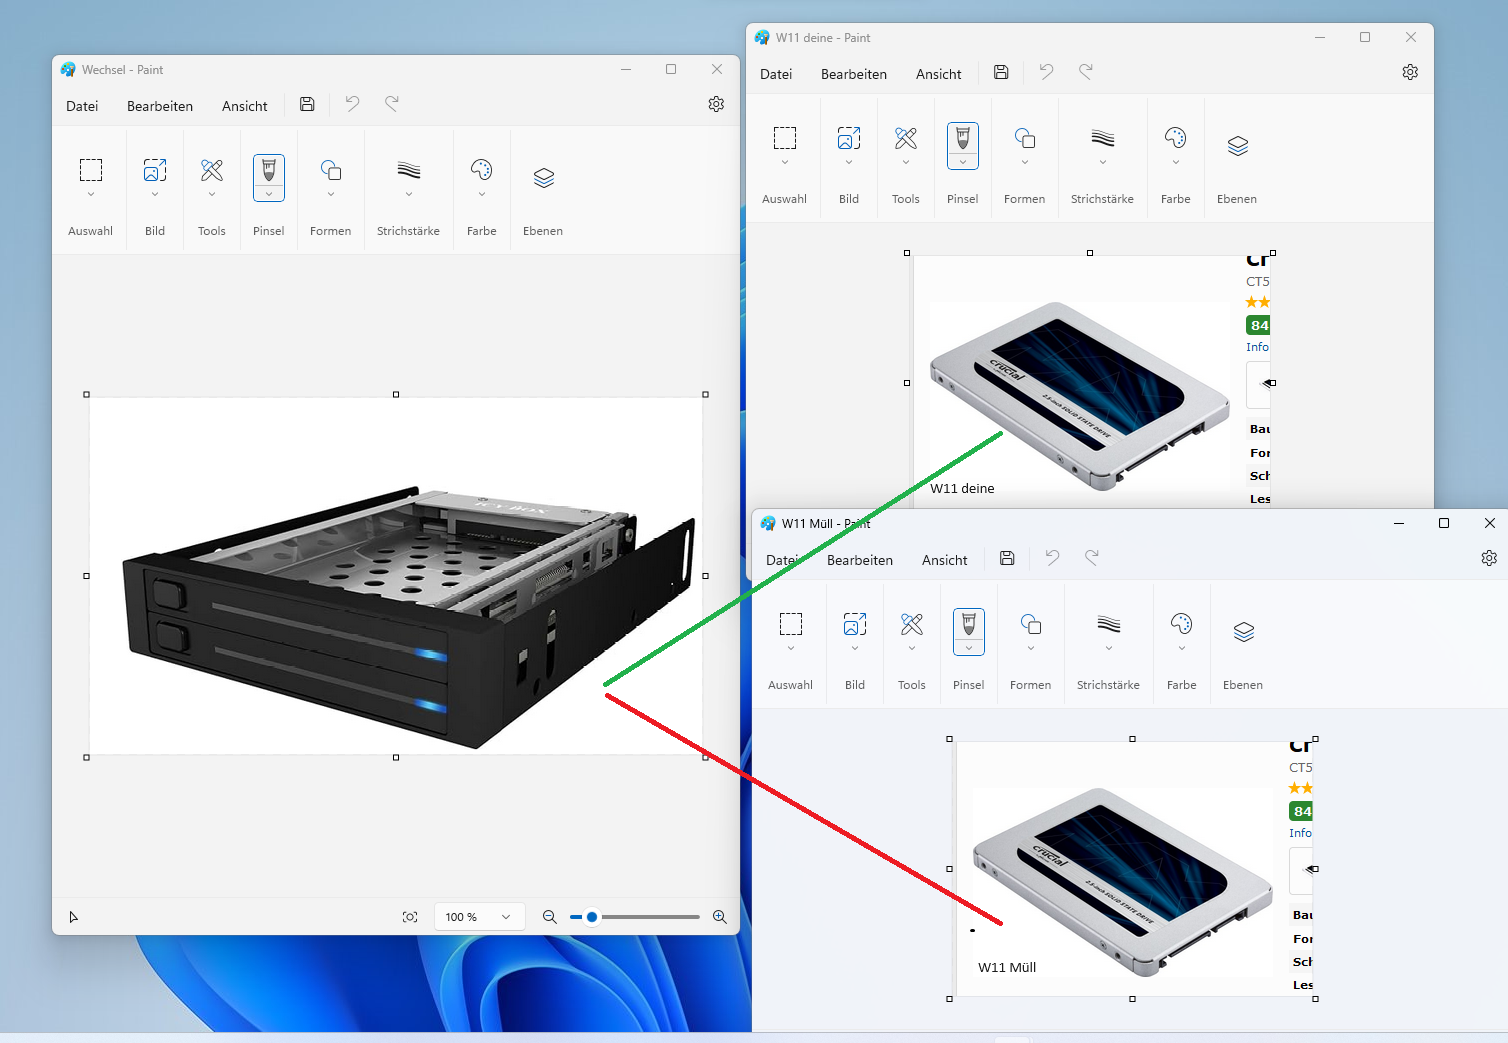Click fit-to-window icon in Wechsel status bar
1508x1043 pixels.
pos(410,917)
